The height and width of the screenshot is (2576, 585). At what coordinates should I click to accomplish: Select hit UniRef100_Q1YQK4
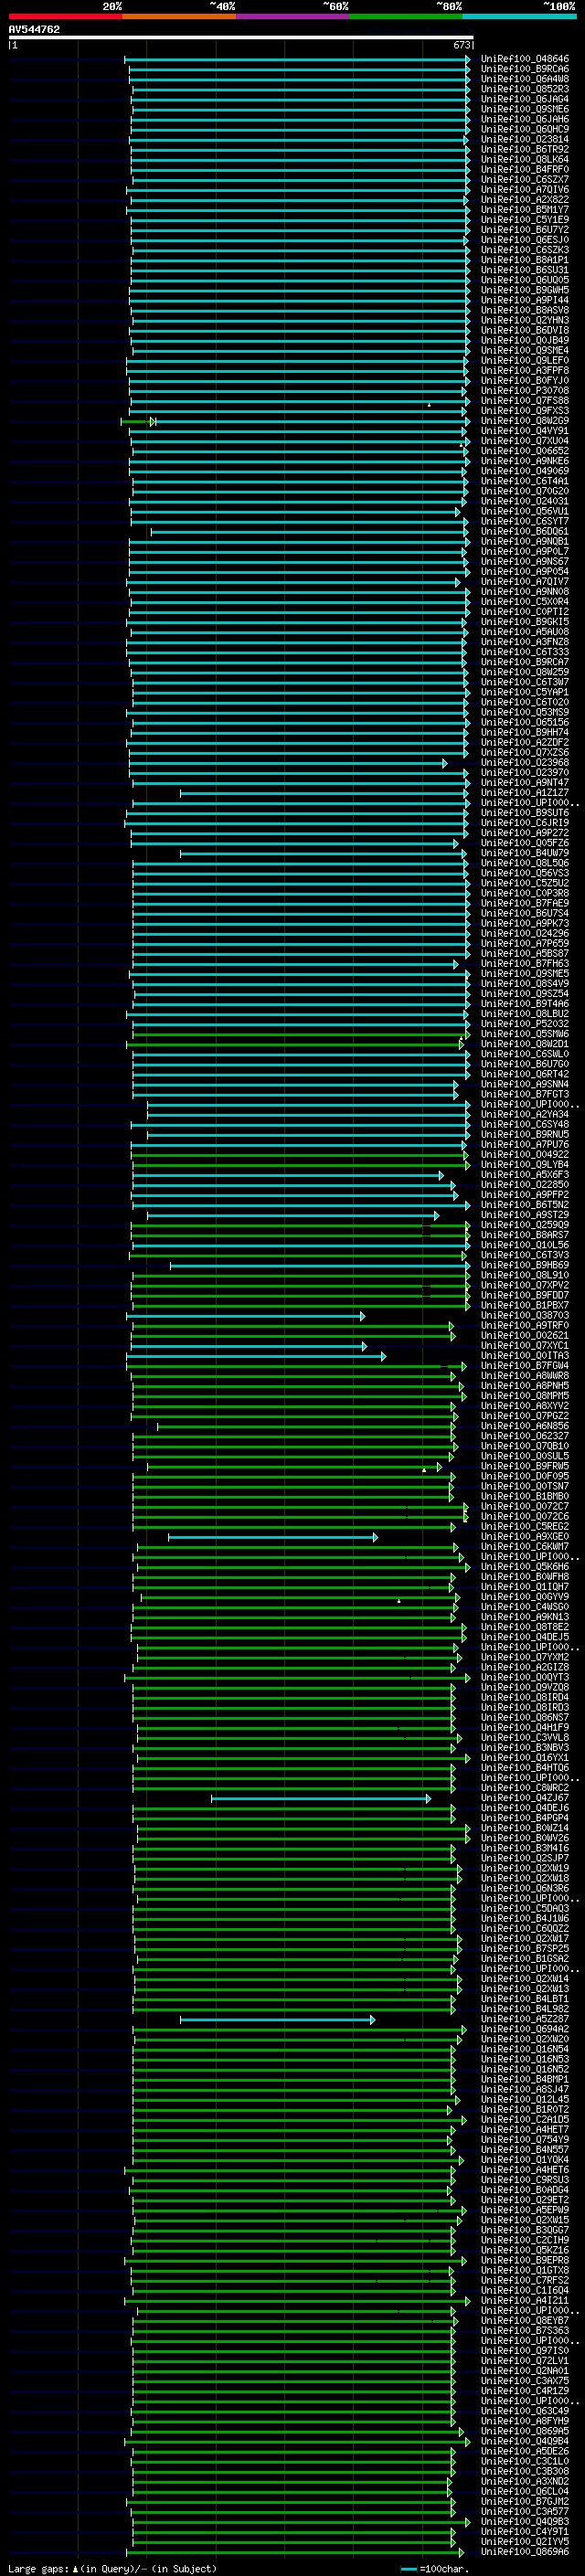coord(525,2160)
